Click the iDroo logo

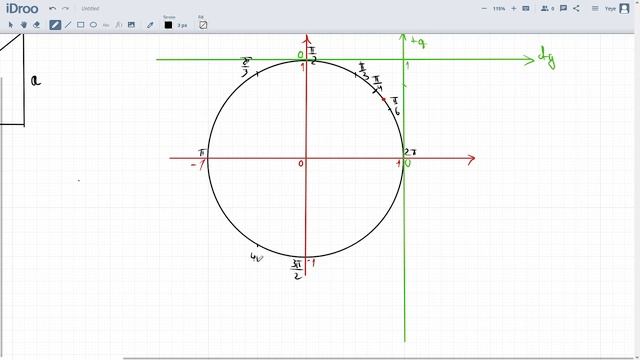(22, 9)
